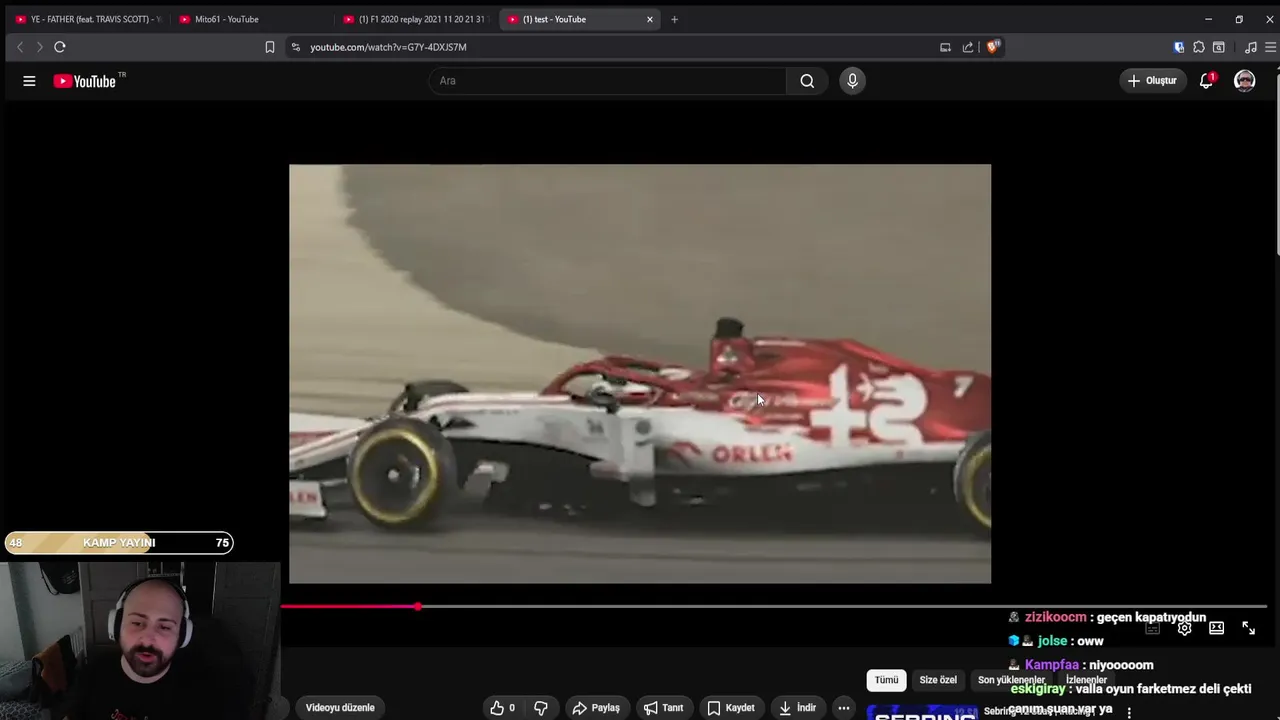Open the video settings gear
The width and height of the screenshot is (1280, 720).
(1184, 628)
